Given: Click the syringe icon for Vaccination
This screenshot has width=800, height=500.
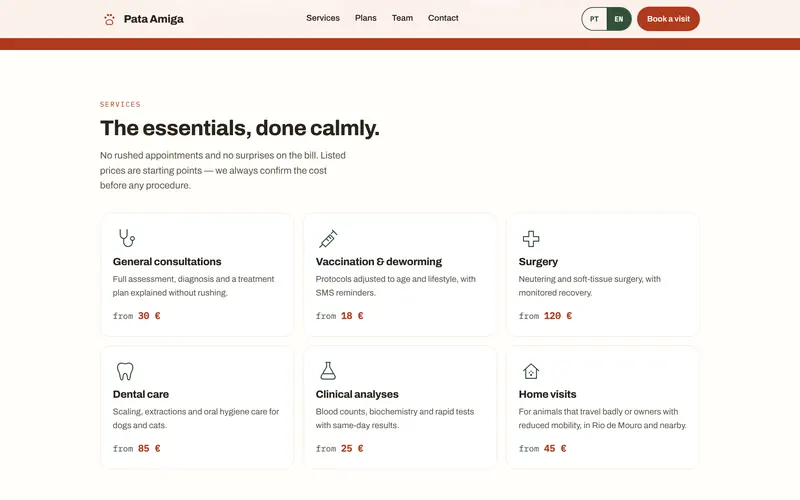Looking at the screenshot, I should [328, 239].
